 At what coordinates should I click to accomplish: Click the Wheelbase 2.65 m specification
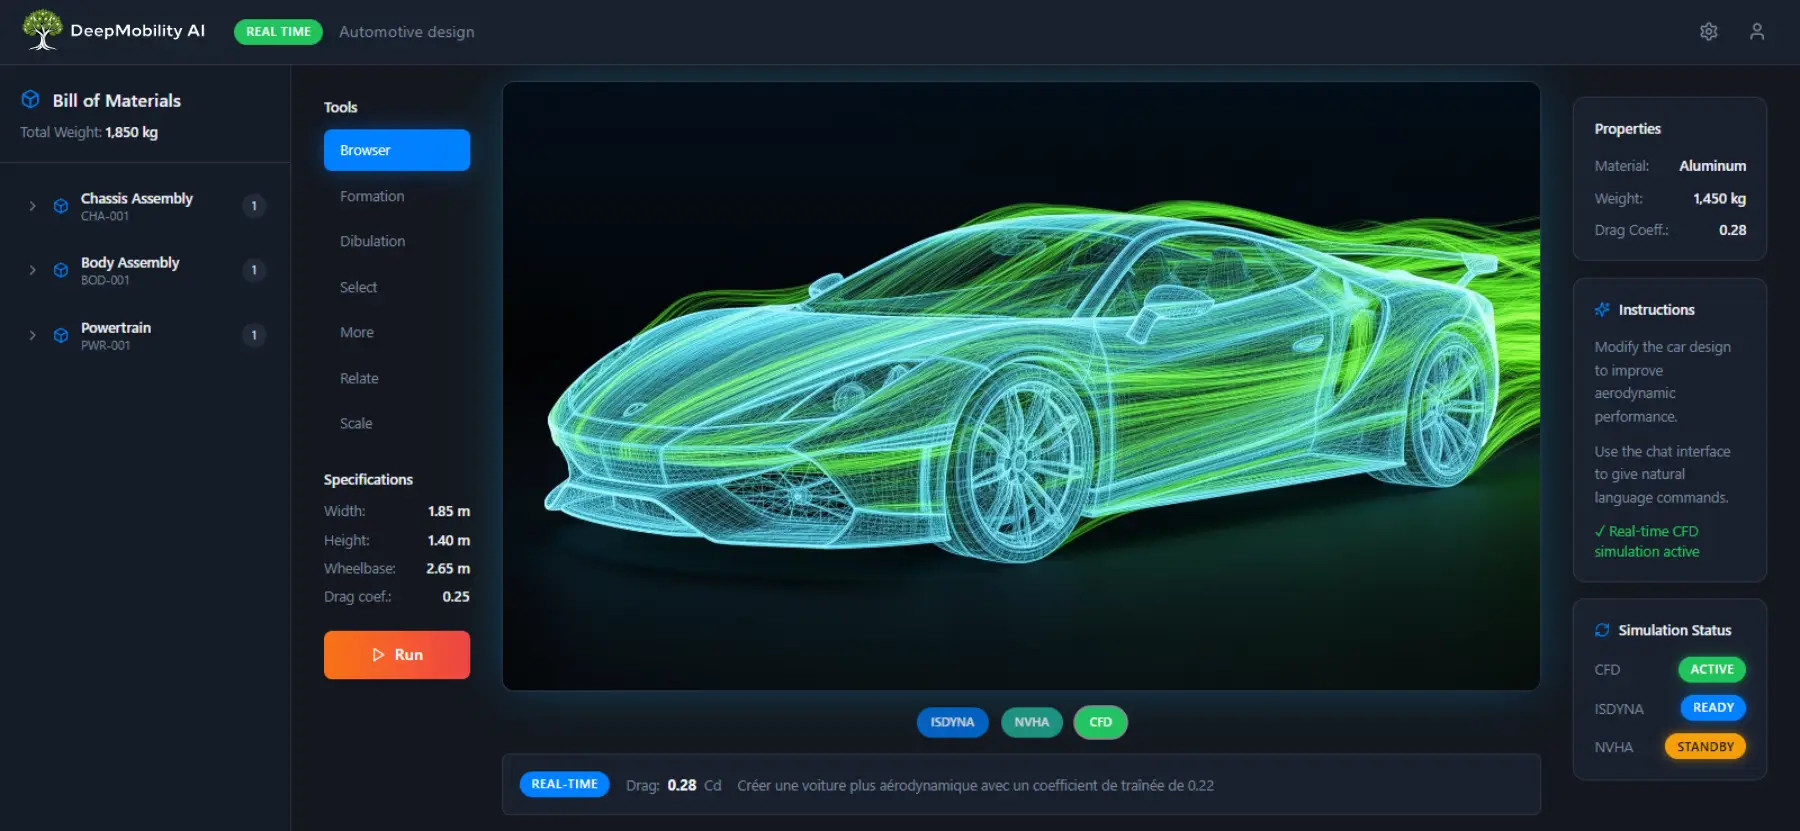click(397, 568)
